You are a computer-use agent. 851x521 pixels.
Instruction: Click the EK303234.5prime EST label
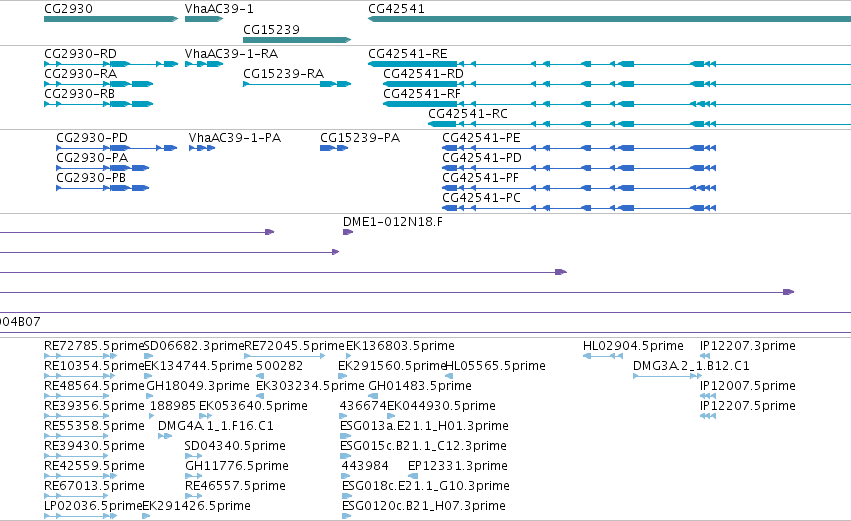point(310,386)
